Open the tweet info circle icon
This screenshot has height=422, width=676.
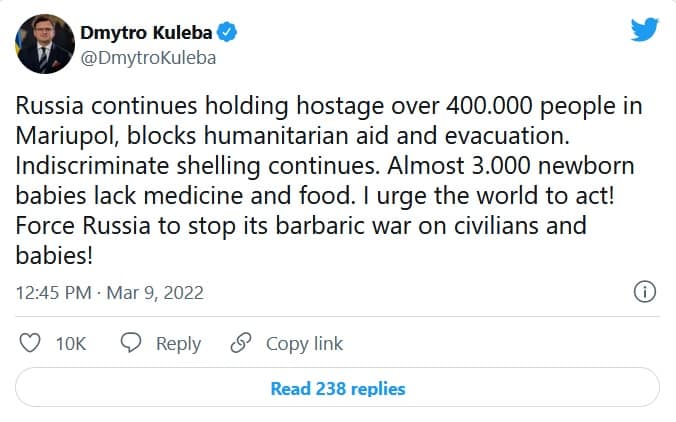point(645,293)
